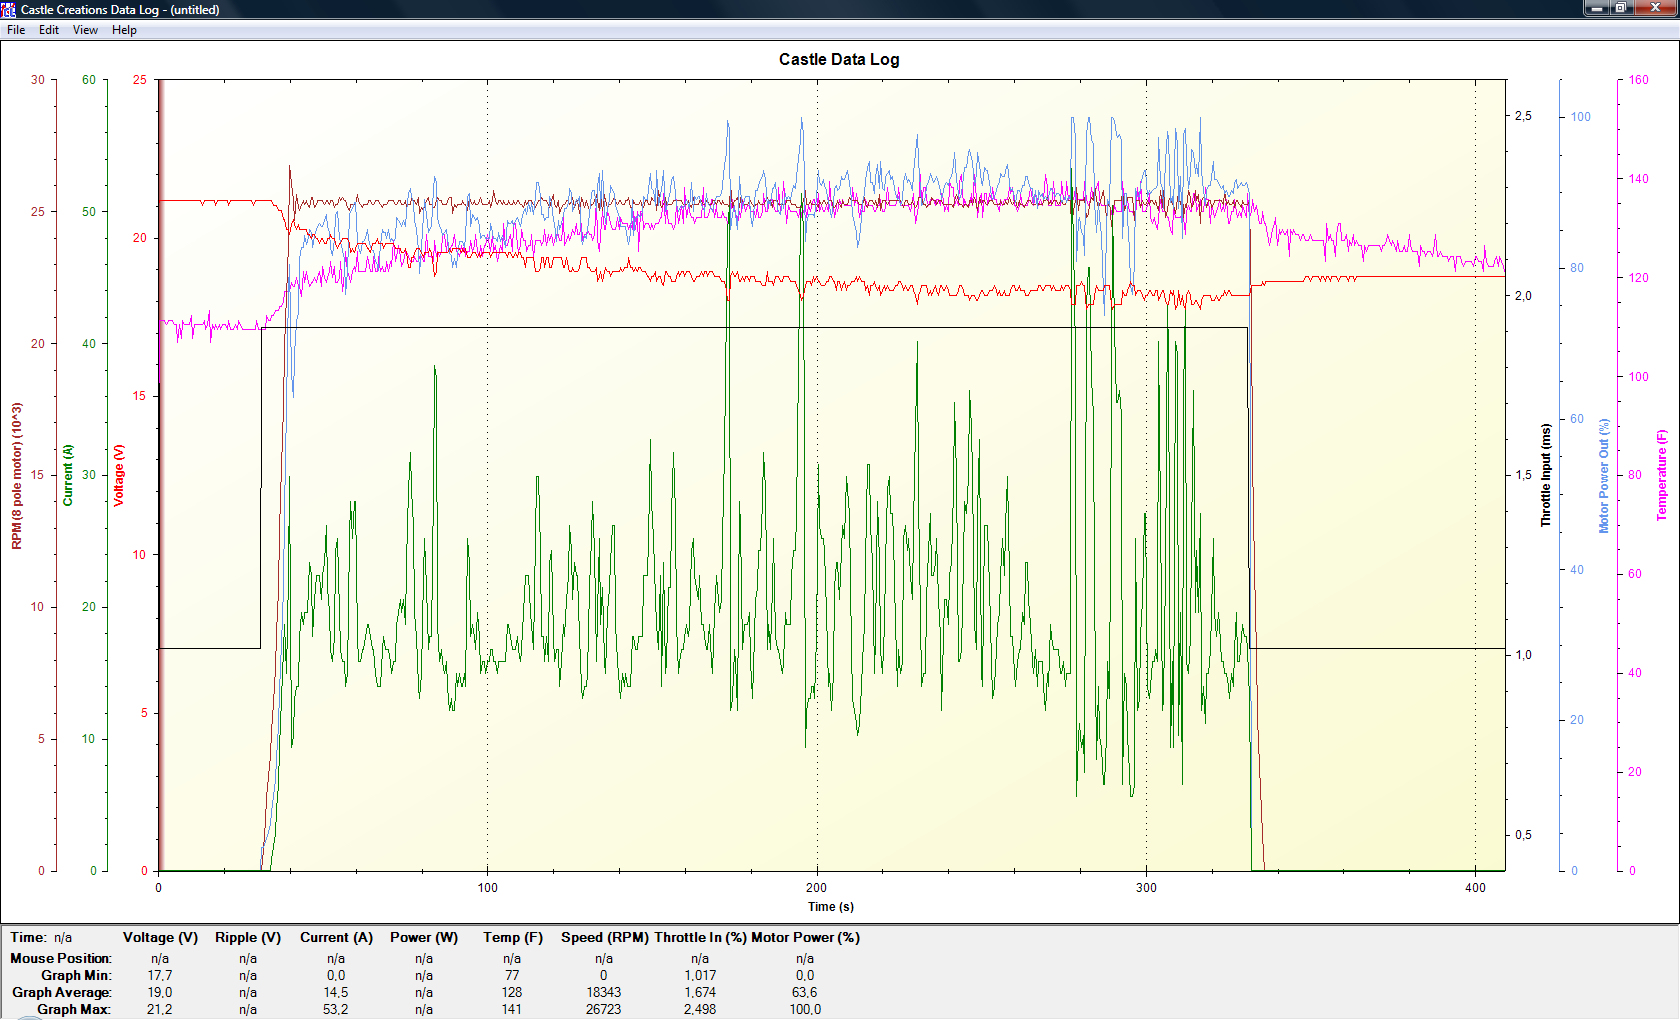The image size is (1680, 1020).
Task: Click the Graph Average motor power value 63,6
Action: pyautogui.click(x=805, y=993)
